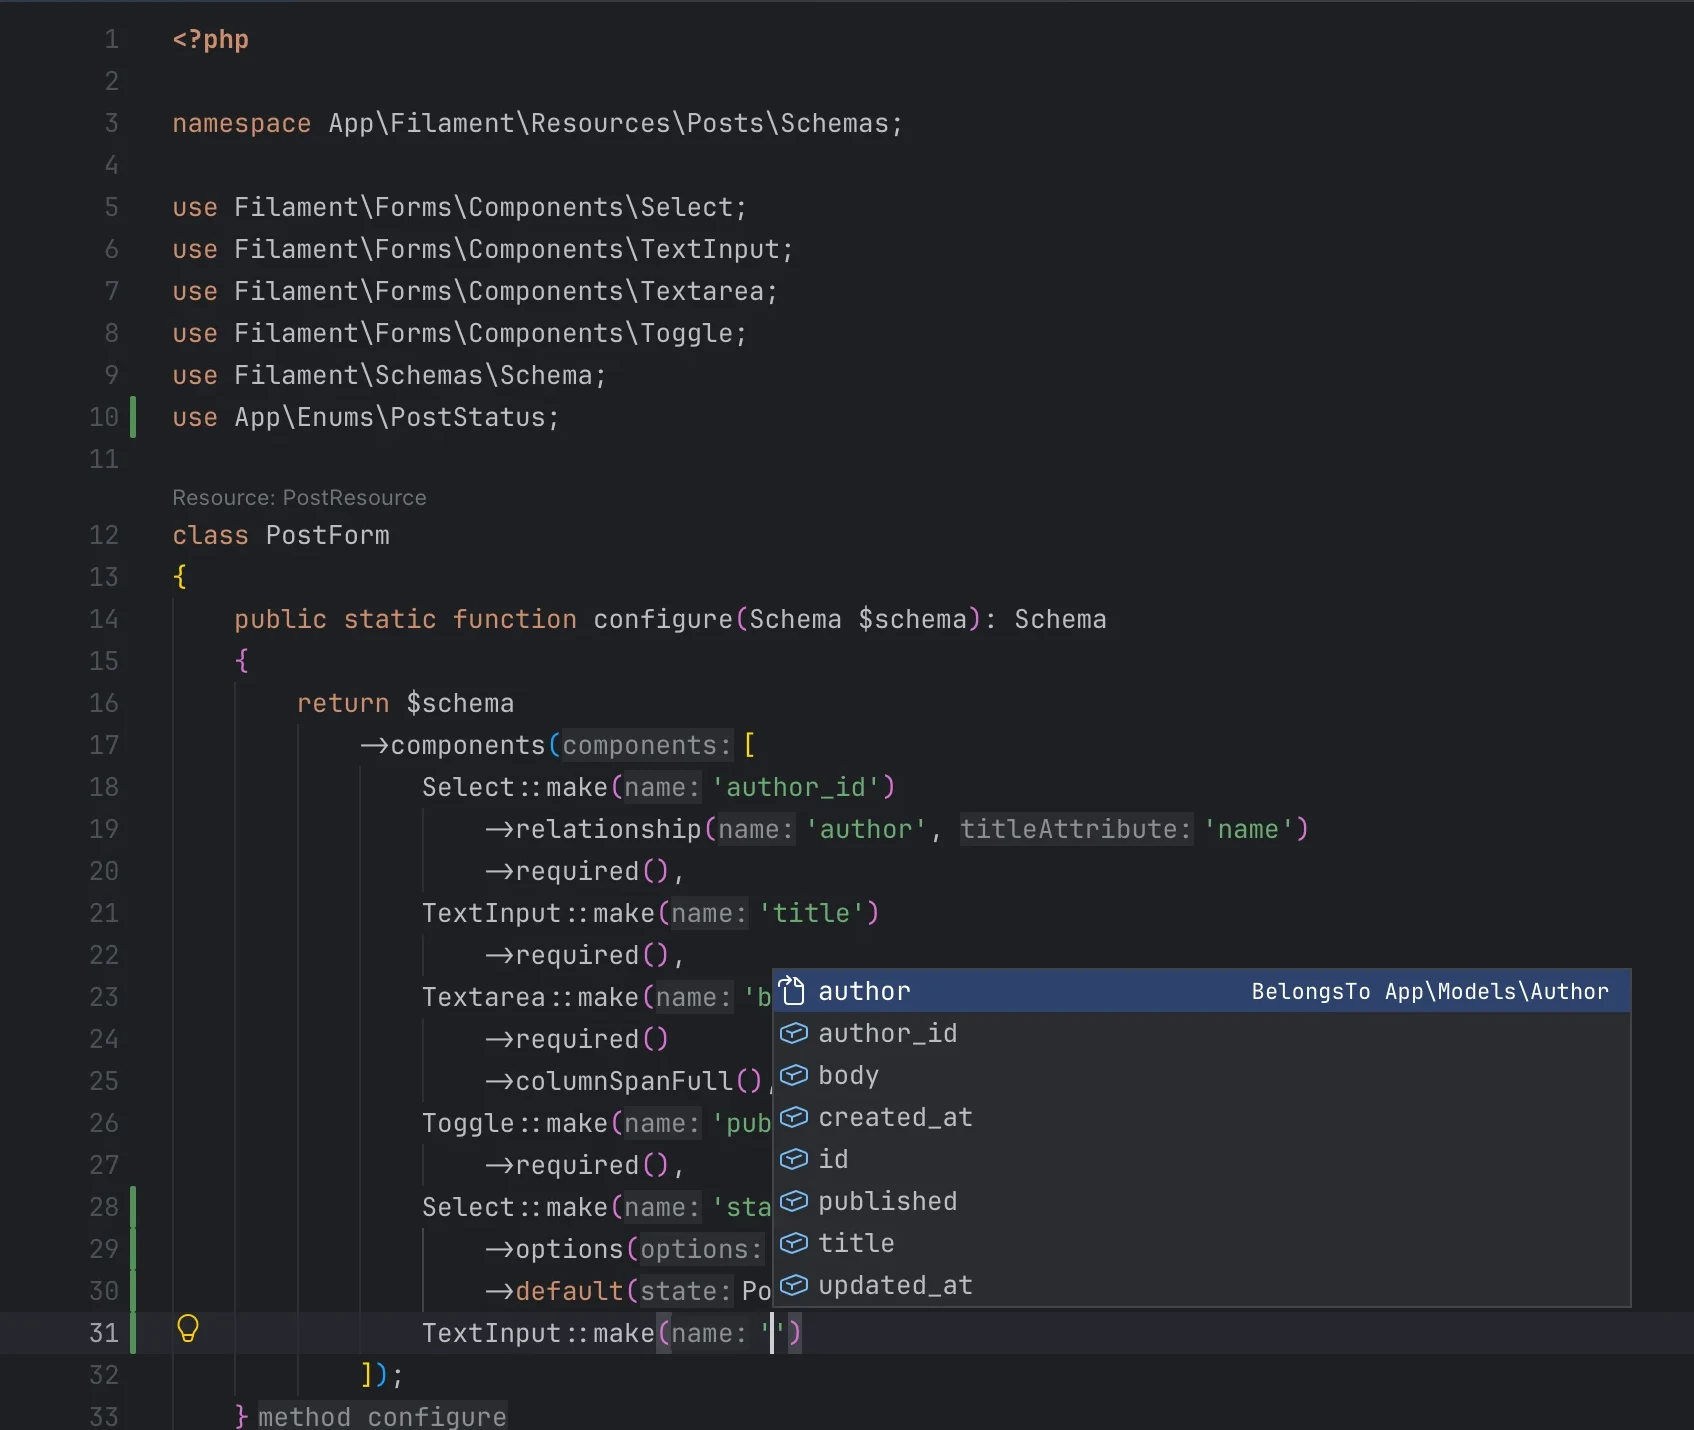Click the field icon beside updated_at suggestion

coord(793,1285)
